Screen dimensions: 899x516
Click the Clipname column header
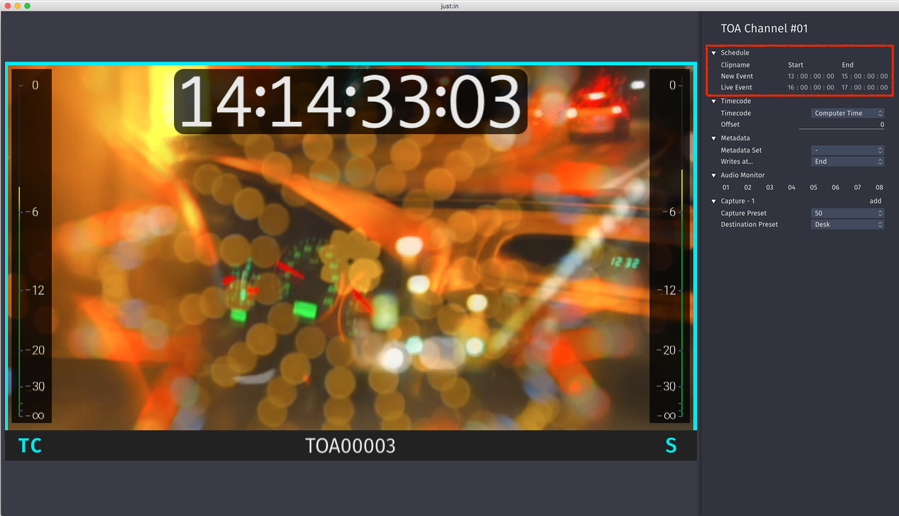[x=735, y=65]
